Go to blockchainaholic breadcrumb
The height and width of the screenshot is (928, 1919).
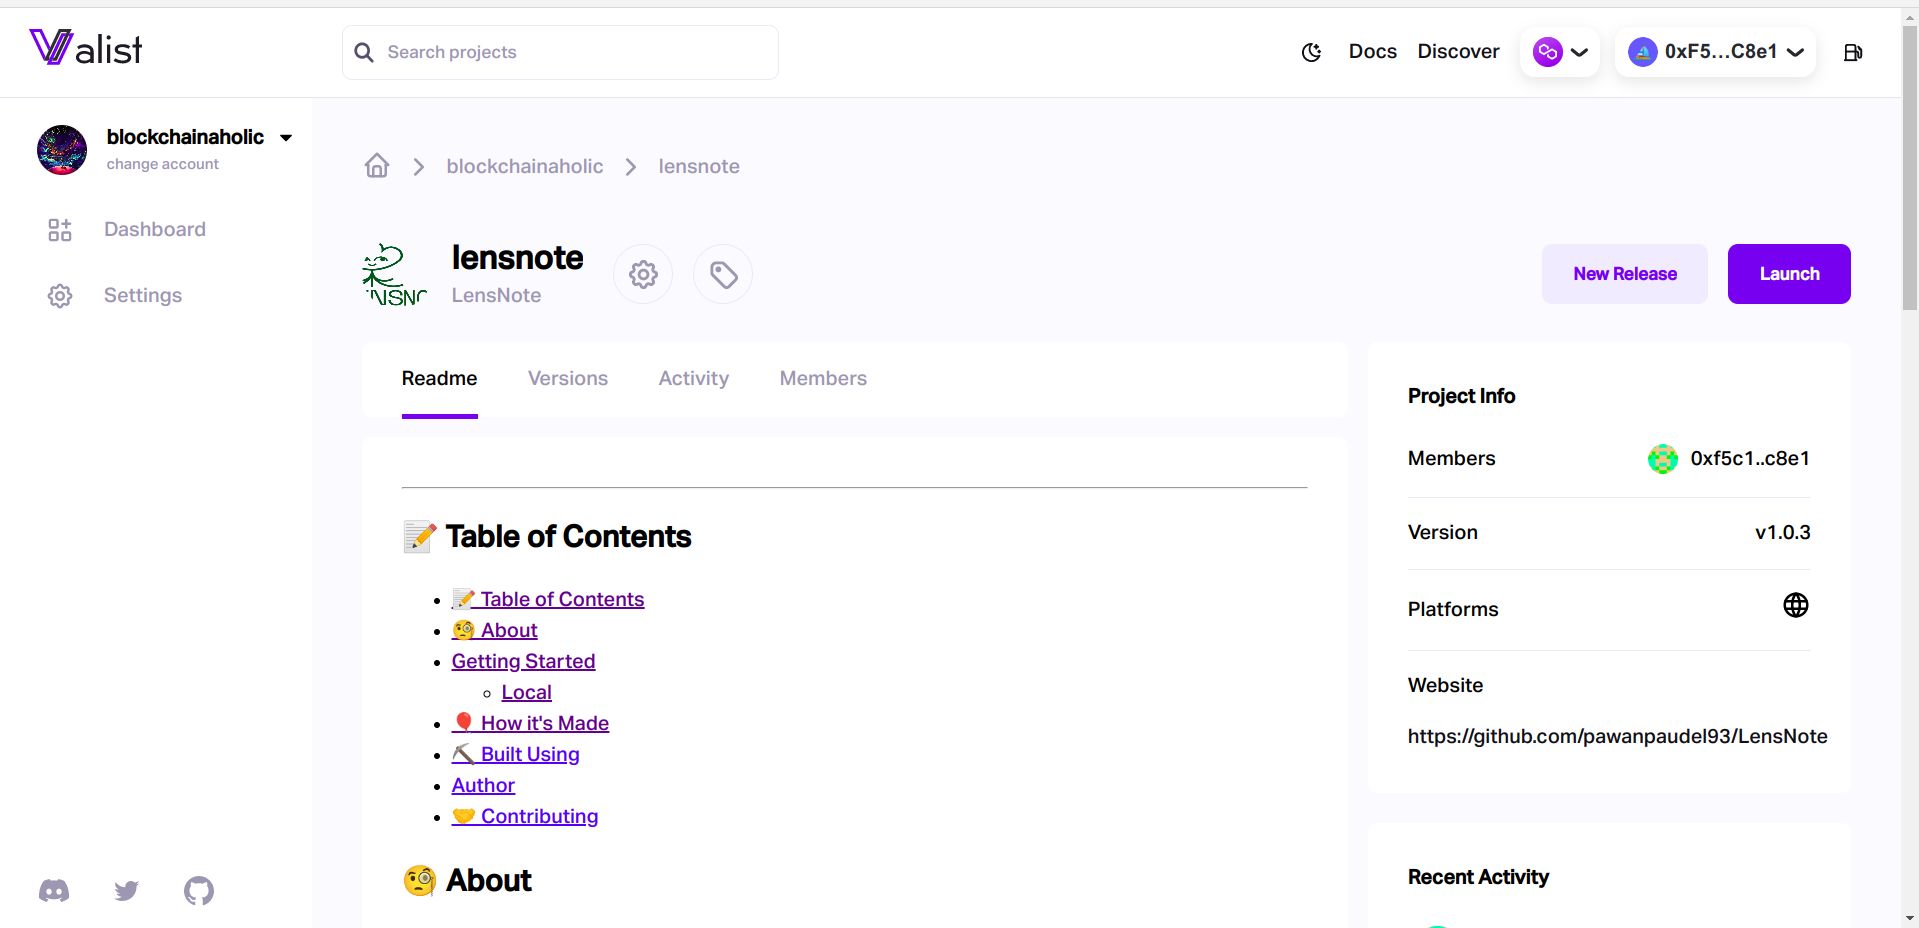click(x=525, y=166)
